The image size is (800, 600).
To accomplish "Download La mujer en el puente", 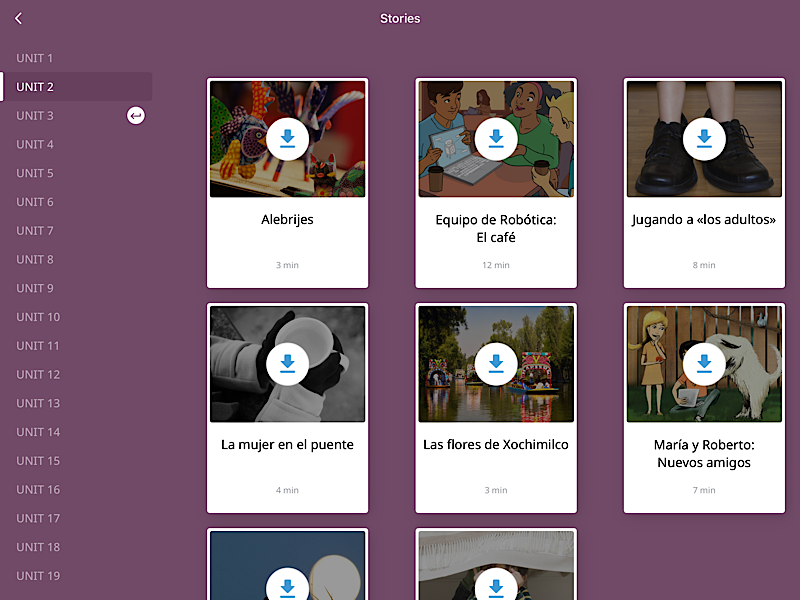I will coord(287,364).
